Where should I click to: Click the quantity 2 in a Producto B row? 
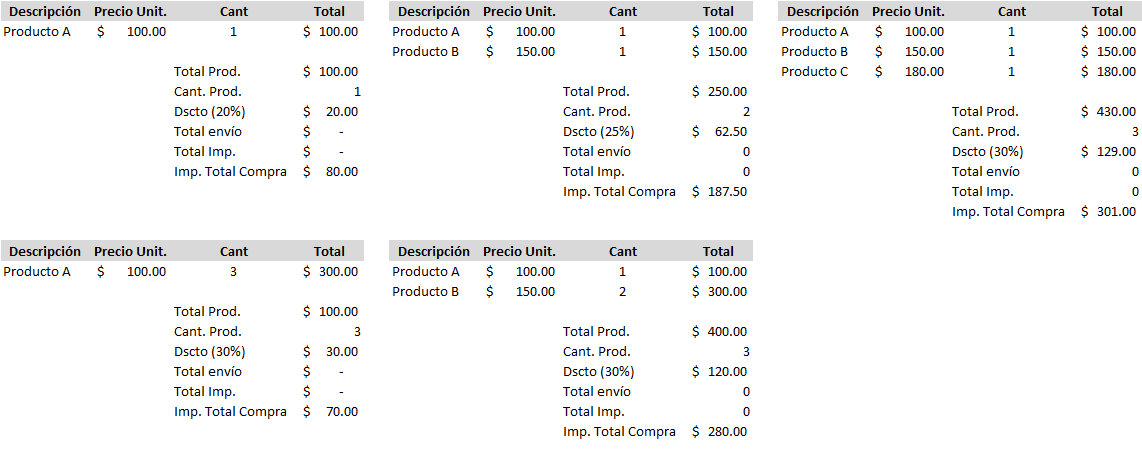click(623, 291)
